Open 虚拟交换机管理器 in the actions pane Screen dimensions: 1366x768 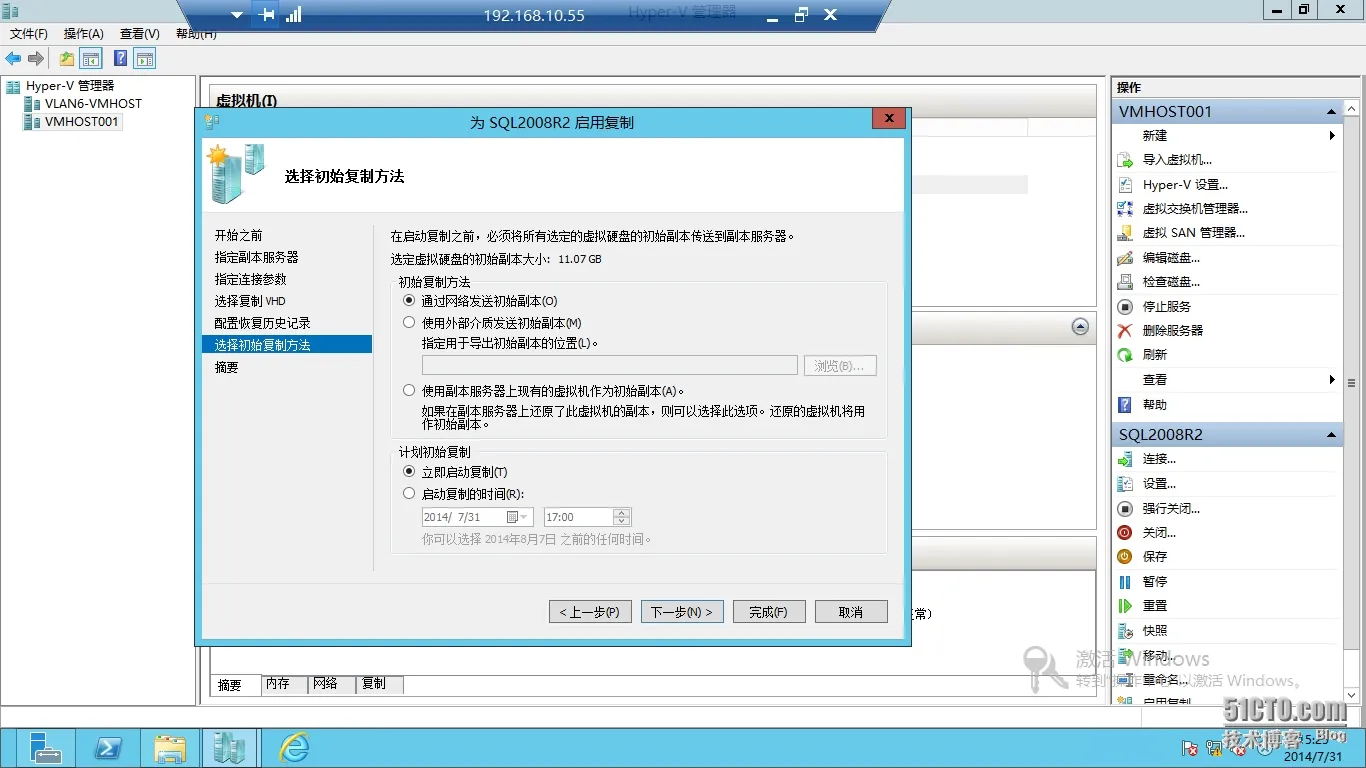pos(1195,209)
